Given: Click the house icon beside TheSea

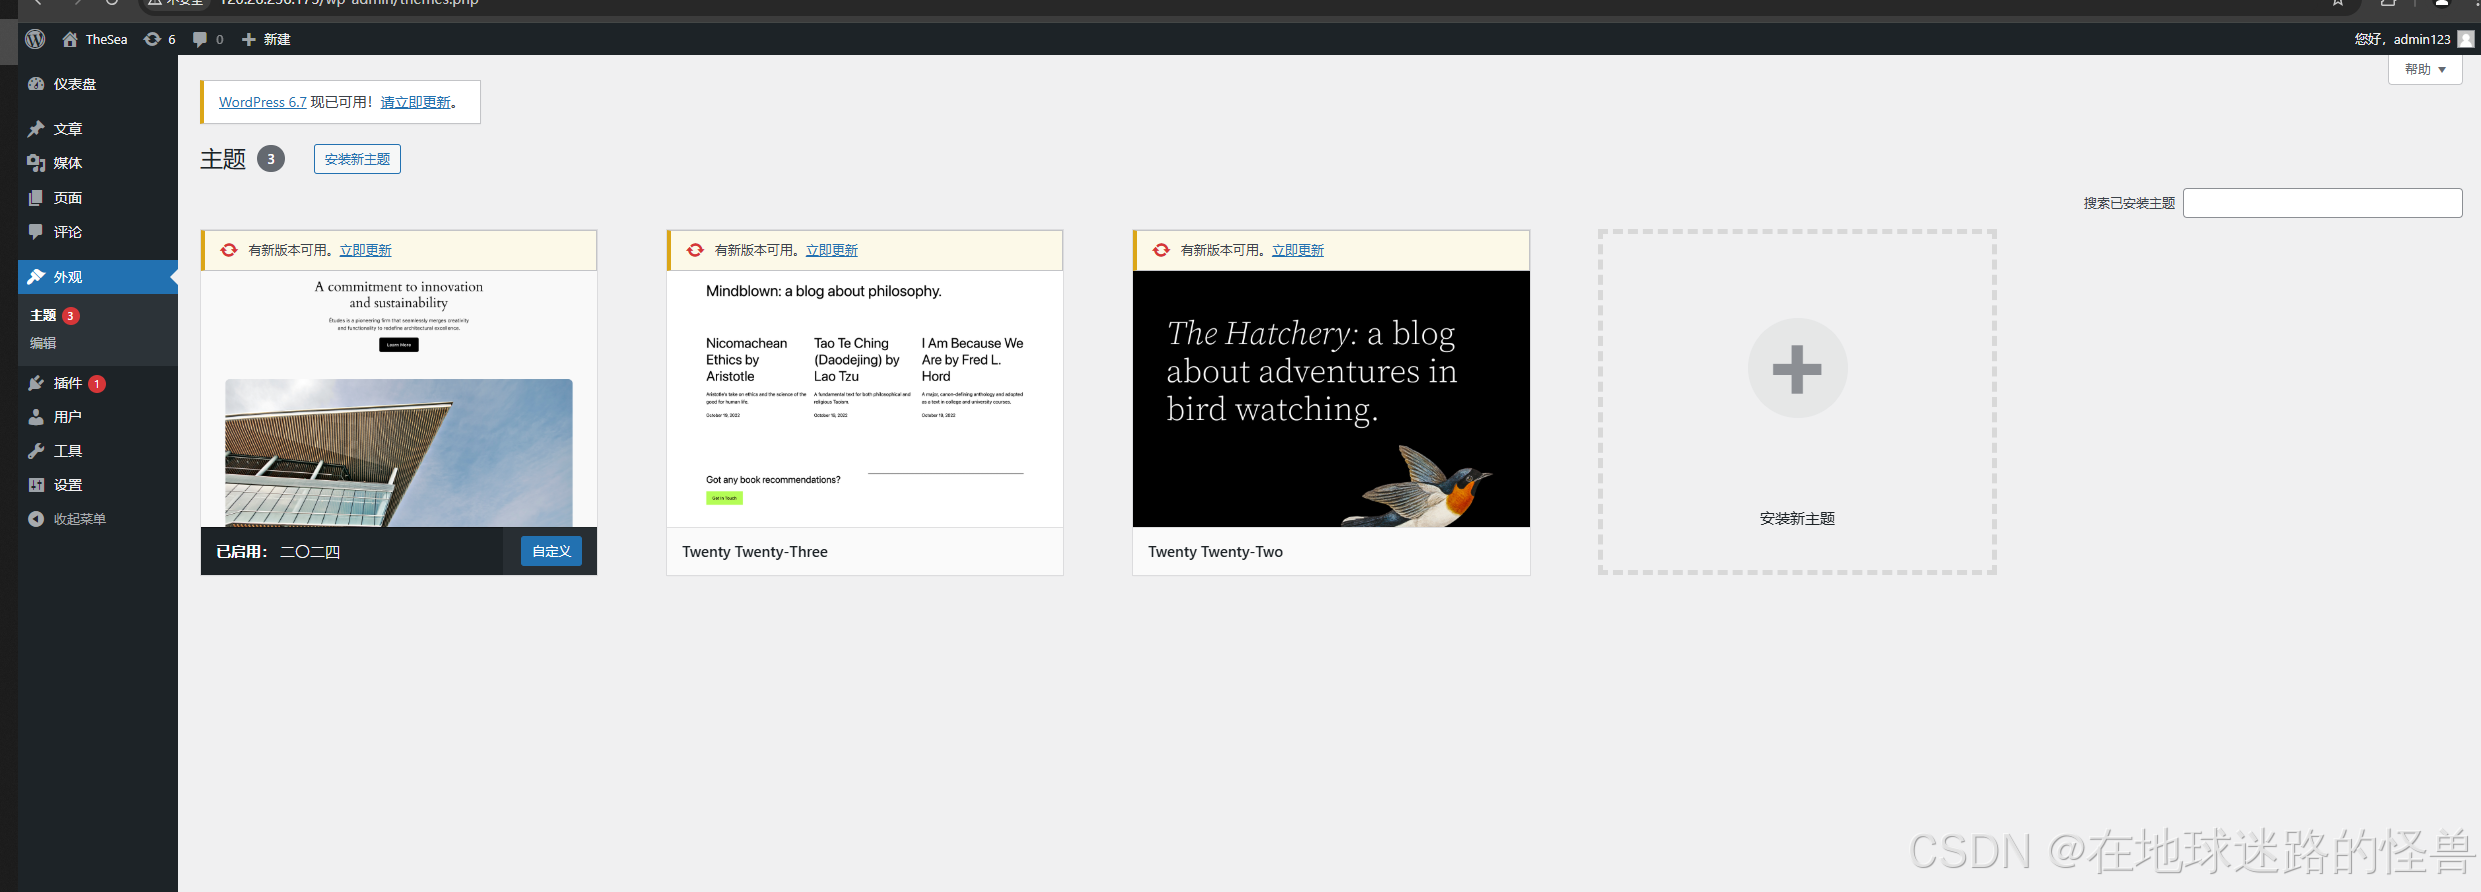Looking at the screenshot, I should click(x=70, y=39).
